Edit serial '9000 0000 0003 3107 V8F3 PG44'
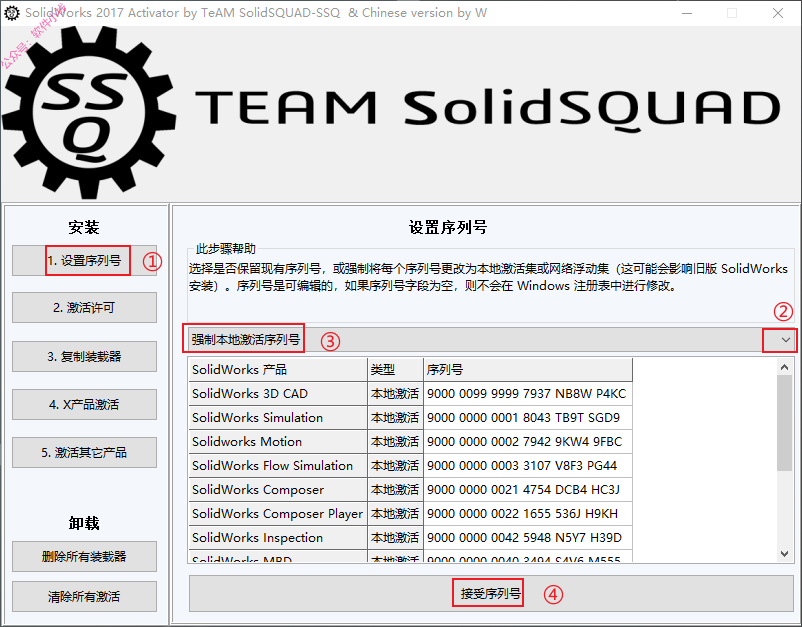The width and height of the screenshot is (802, 627). coord(528,466)
